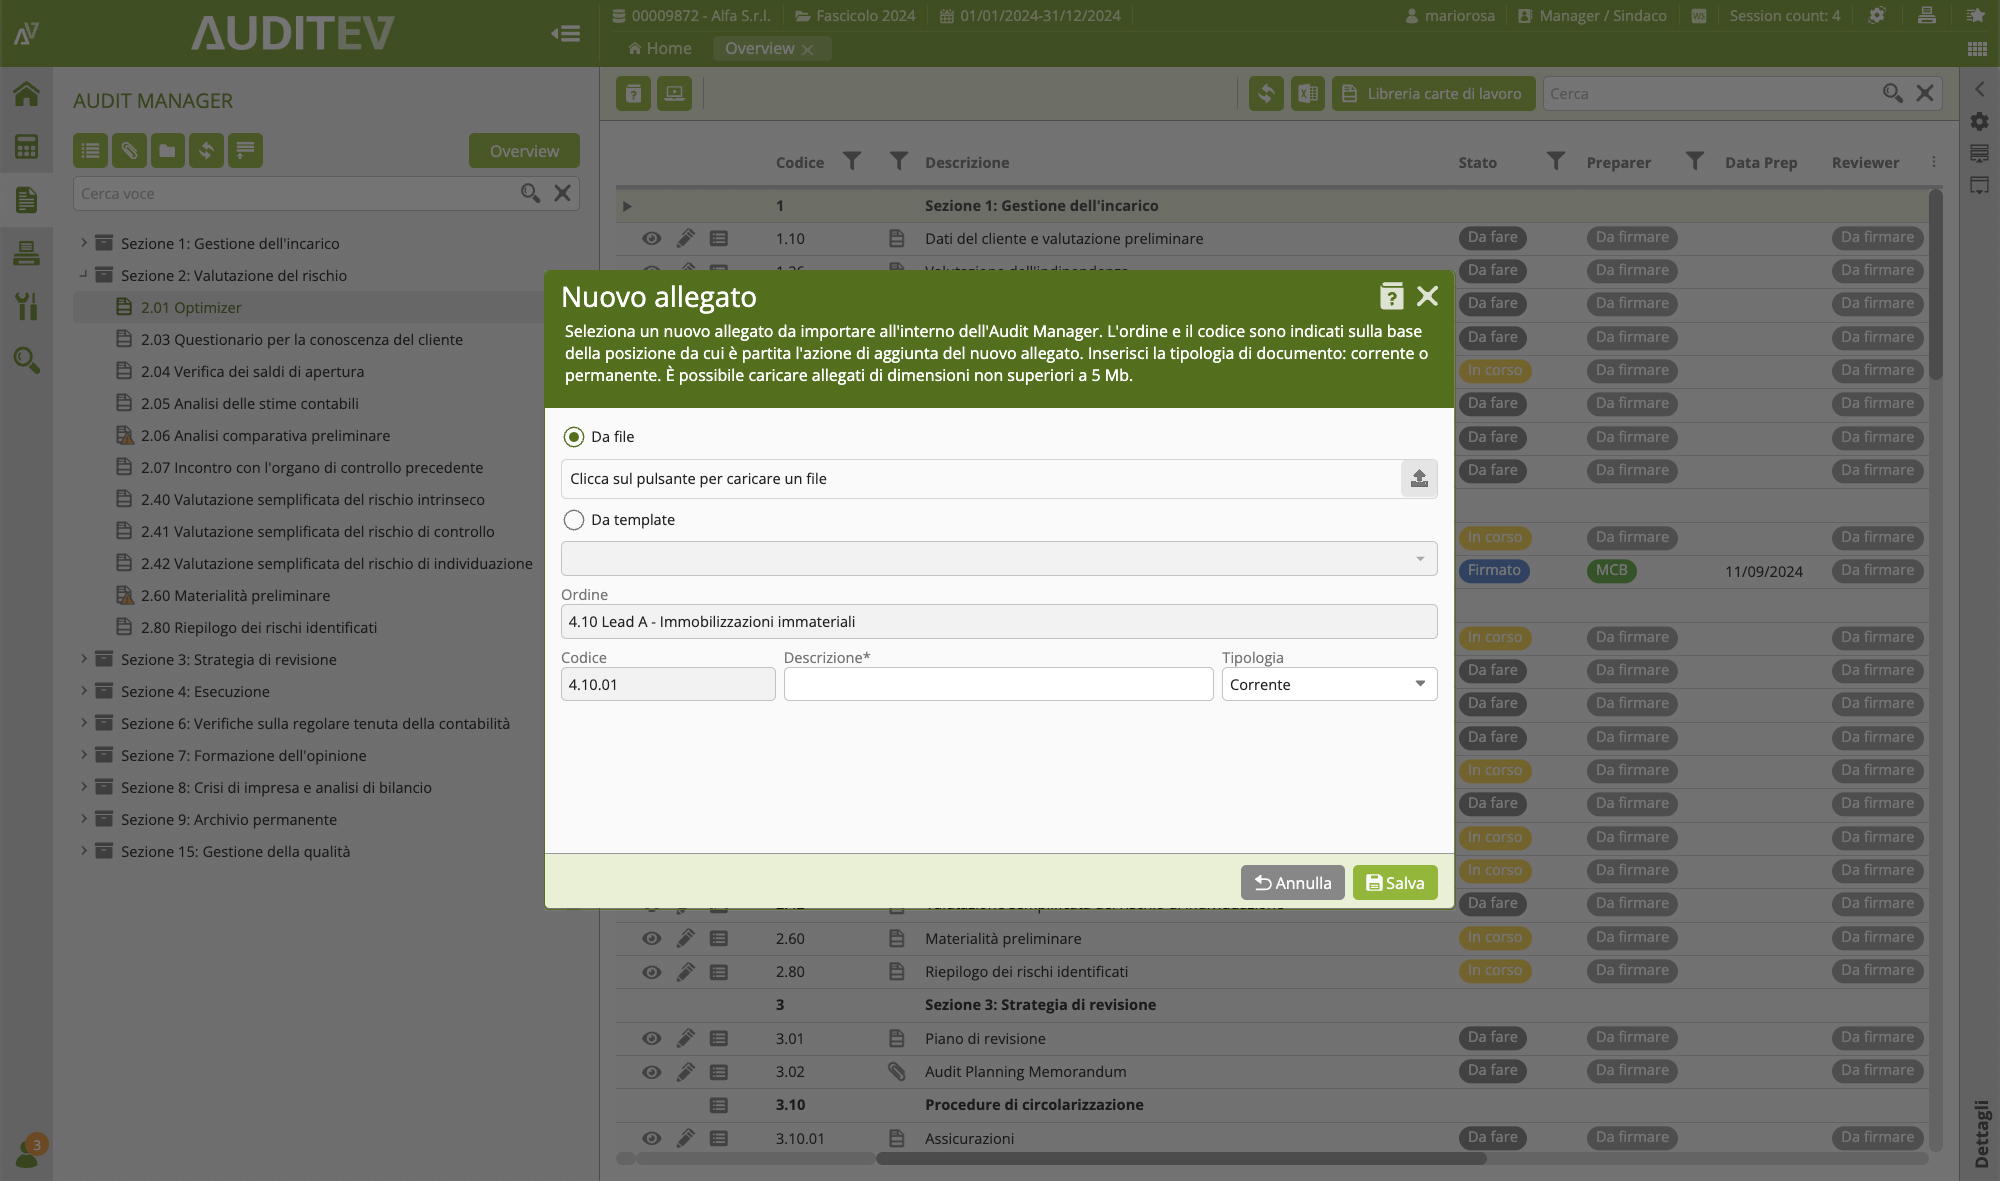Click the Excel export toolbar icon
The height and width of the screenshot is (1181, 2000).
pos(1307,94)
